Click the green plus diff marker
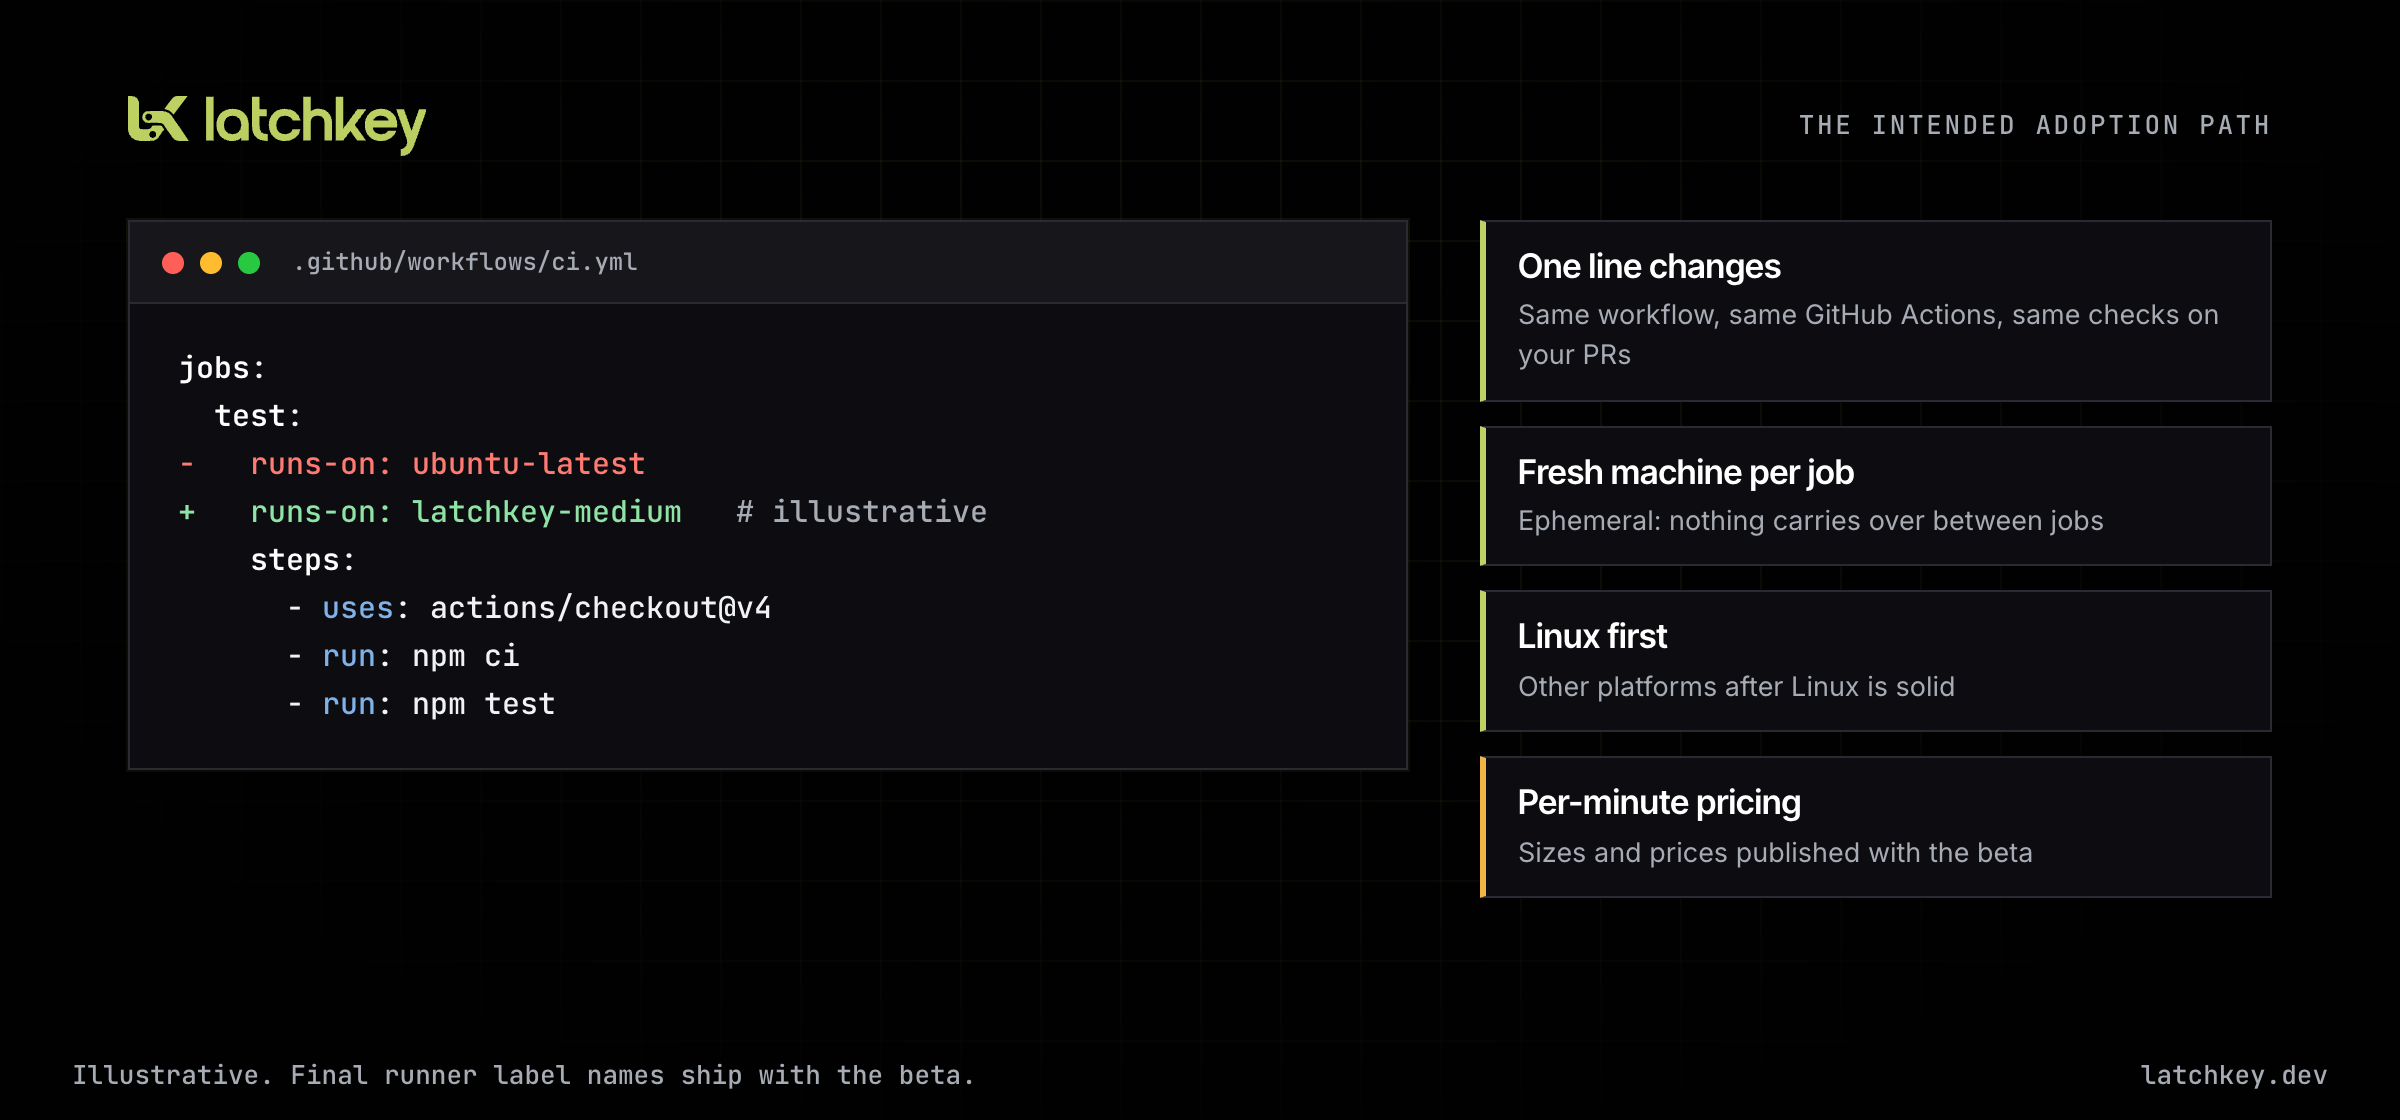This screenshot has width=2400, height=1120. (x=187, y=512)
